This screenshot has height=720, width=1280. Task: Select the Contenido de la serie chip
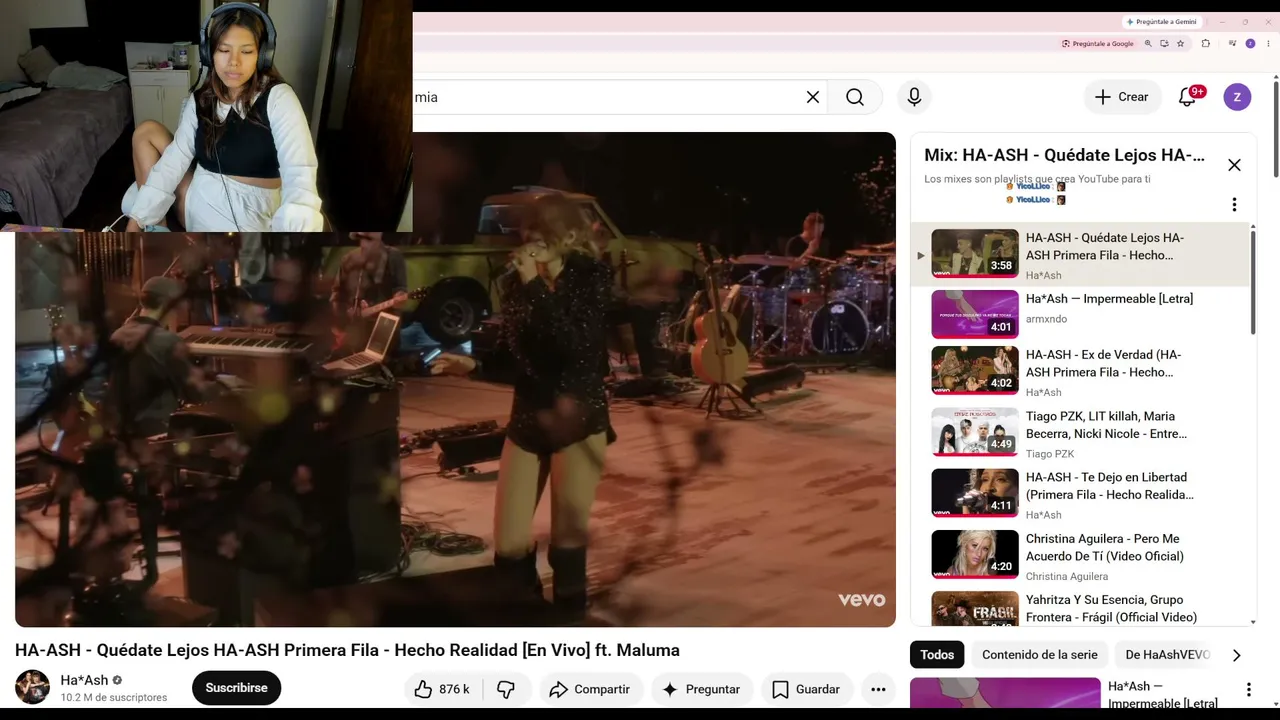click(x=1039, y=655)
